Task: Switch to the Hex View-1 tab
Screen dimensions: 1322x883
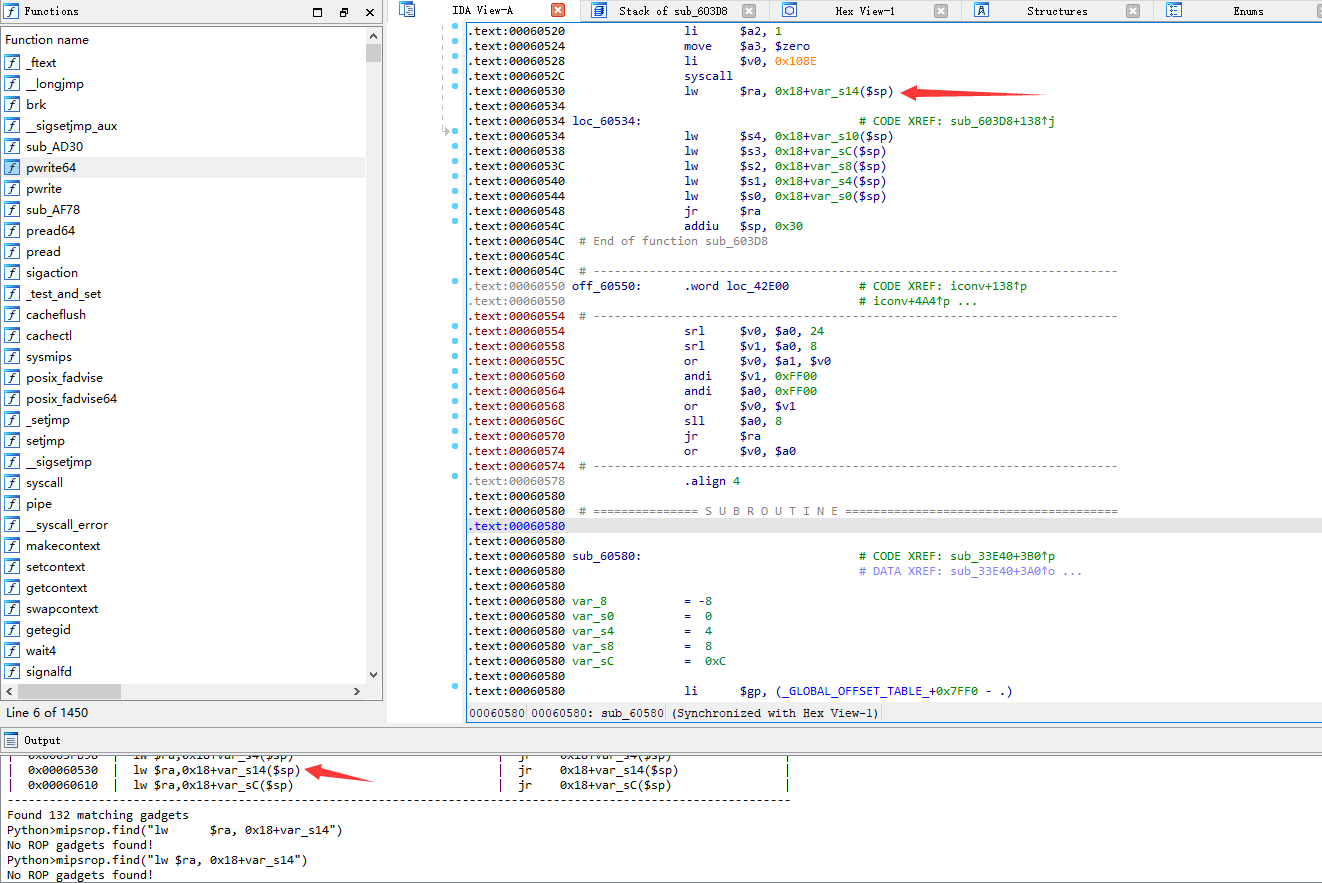Action: tap(864, 11)
